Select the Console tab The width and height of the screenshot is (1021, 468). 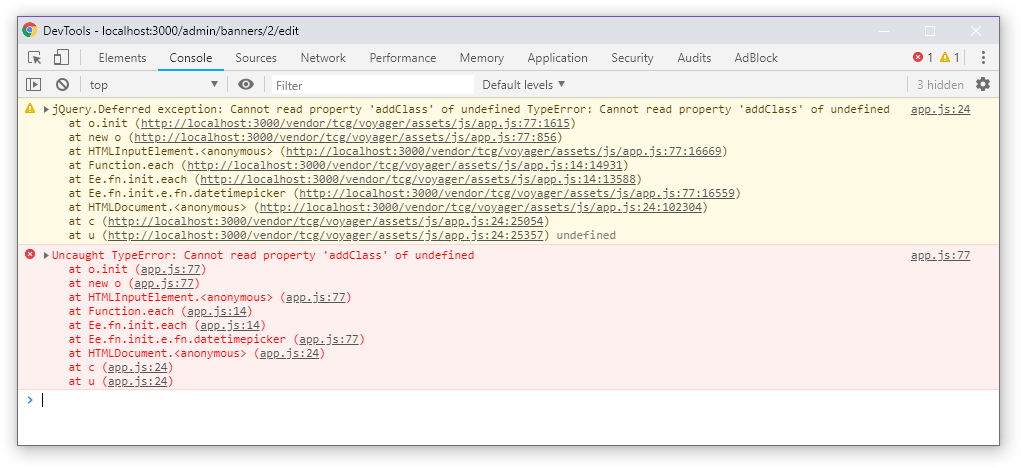[191, 58]
